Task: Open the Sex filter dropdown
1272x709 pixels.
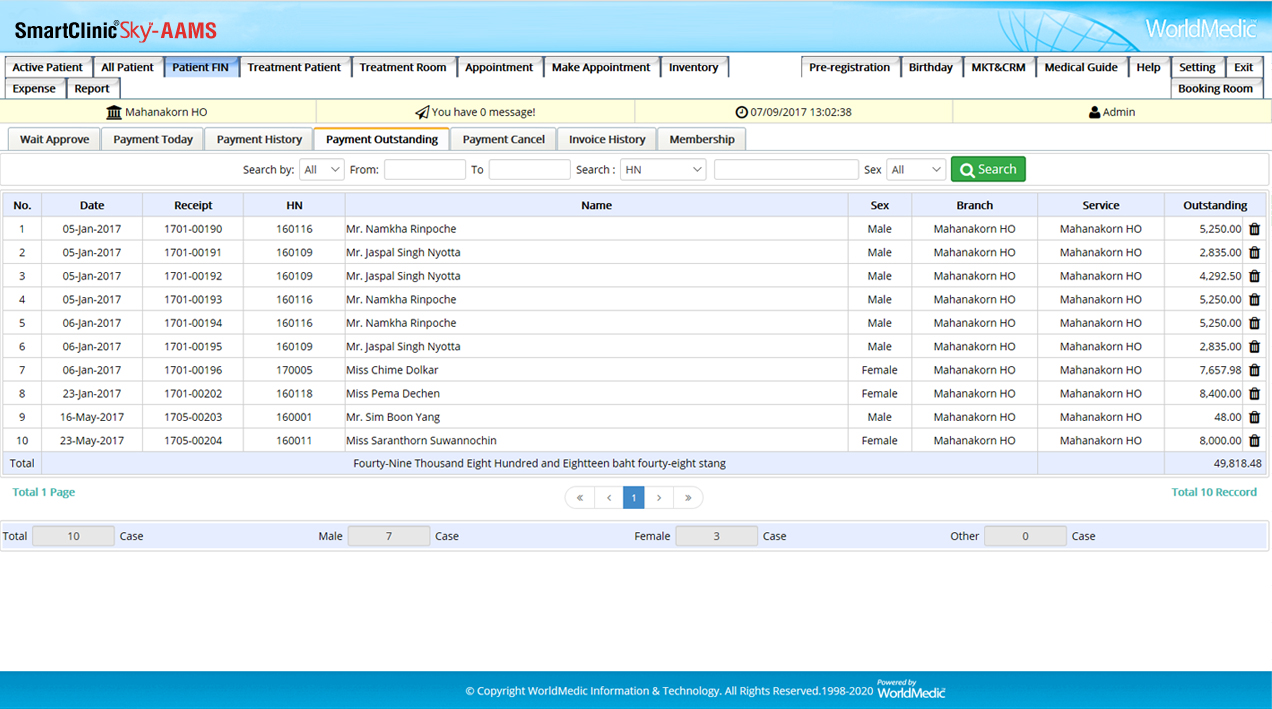Action: [x=916, y=170]
